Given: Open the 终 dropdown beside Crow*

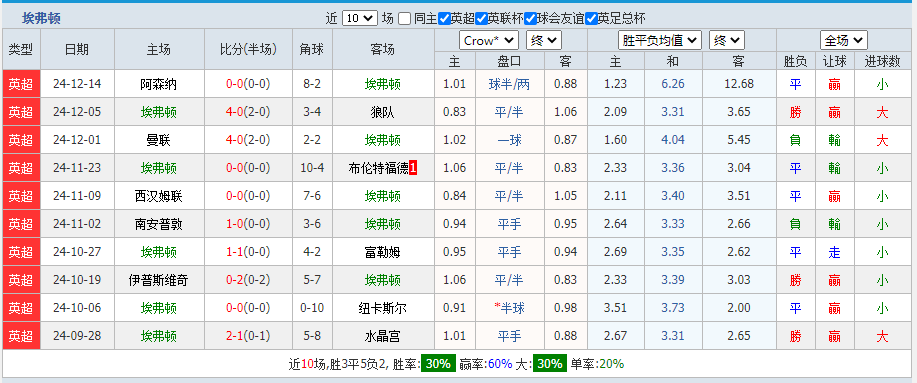Looking at the screenshot, I should tap(544, 40).
